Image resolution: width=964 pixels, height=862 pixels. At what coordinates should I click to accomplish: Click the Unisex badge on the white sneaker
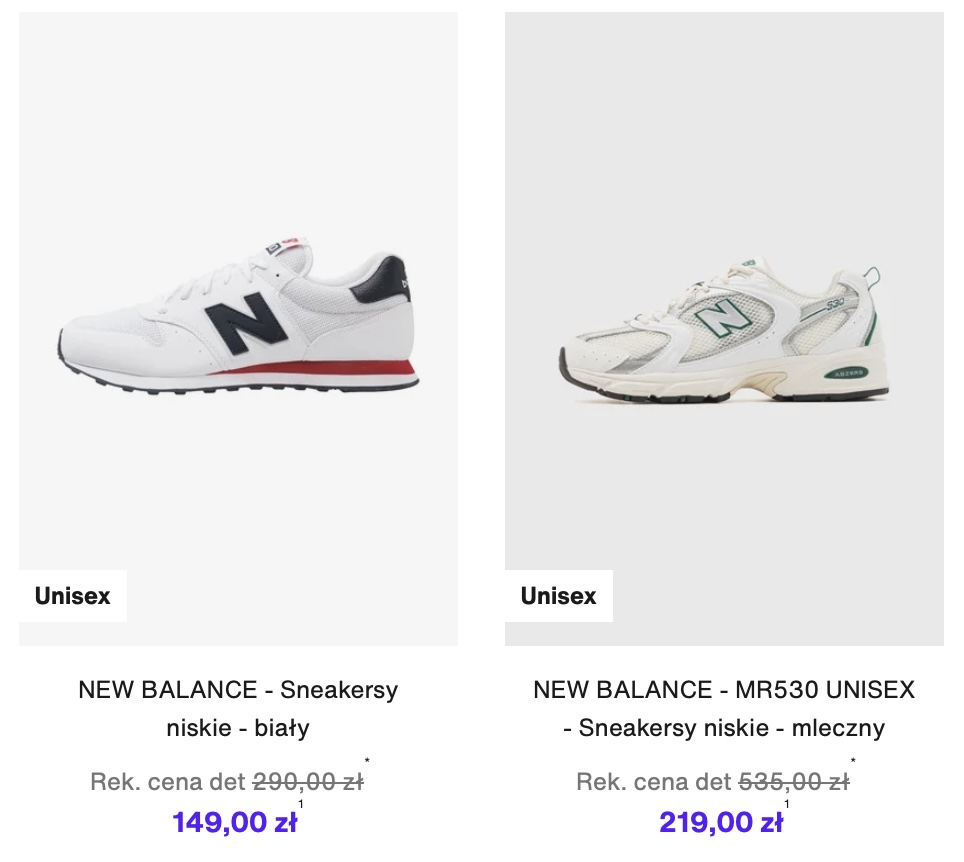click(x=73, y=596)
